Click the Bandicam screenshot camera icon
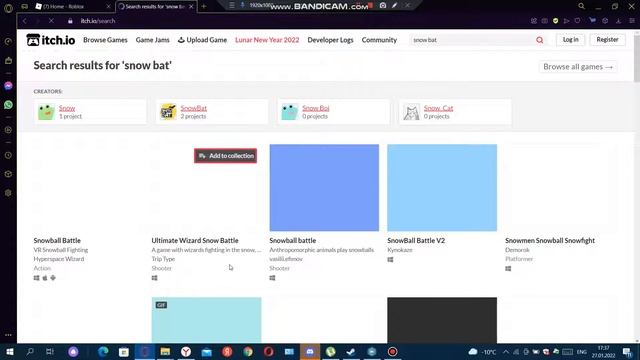Image resolution: width=640 pixels, height=360 pixels. tap(383, 6)
